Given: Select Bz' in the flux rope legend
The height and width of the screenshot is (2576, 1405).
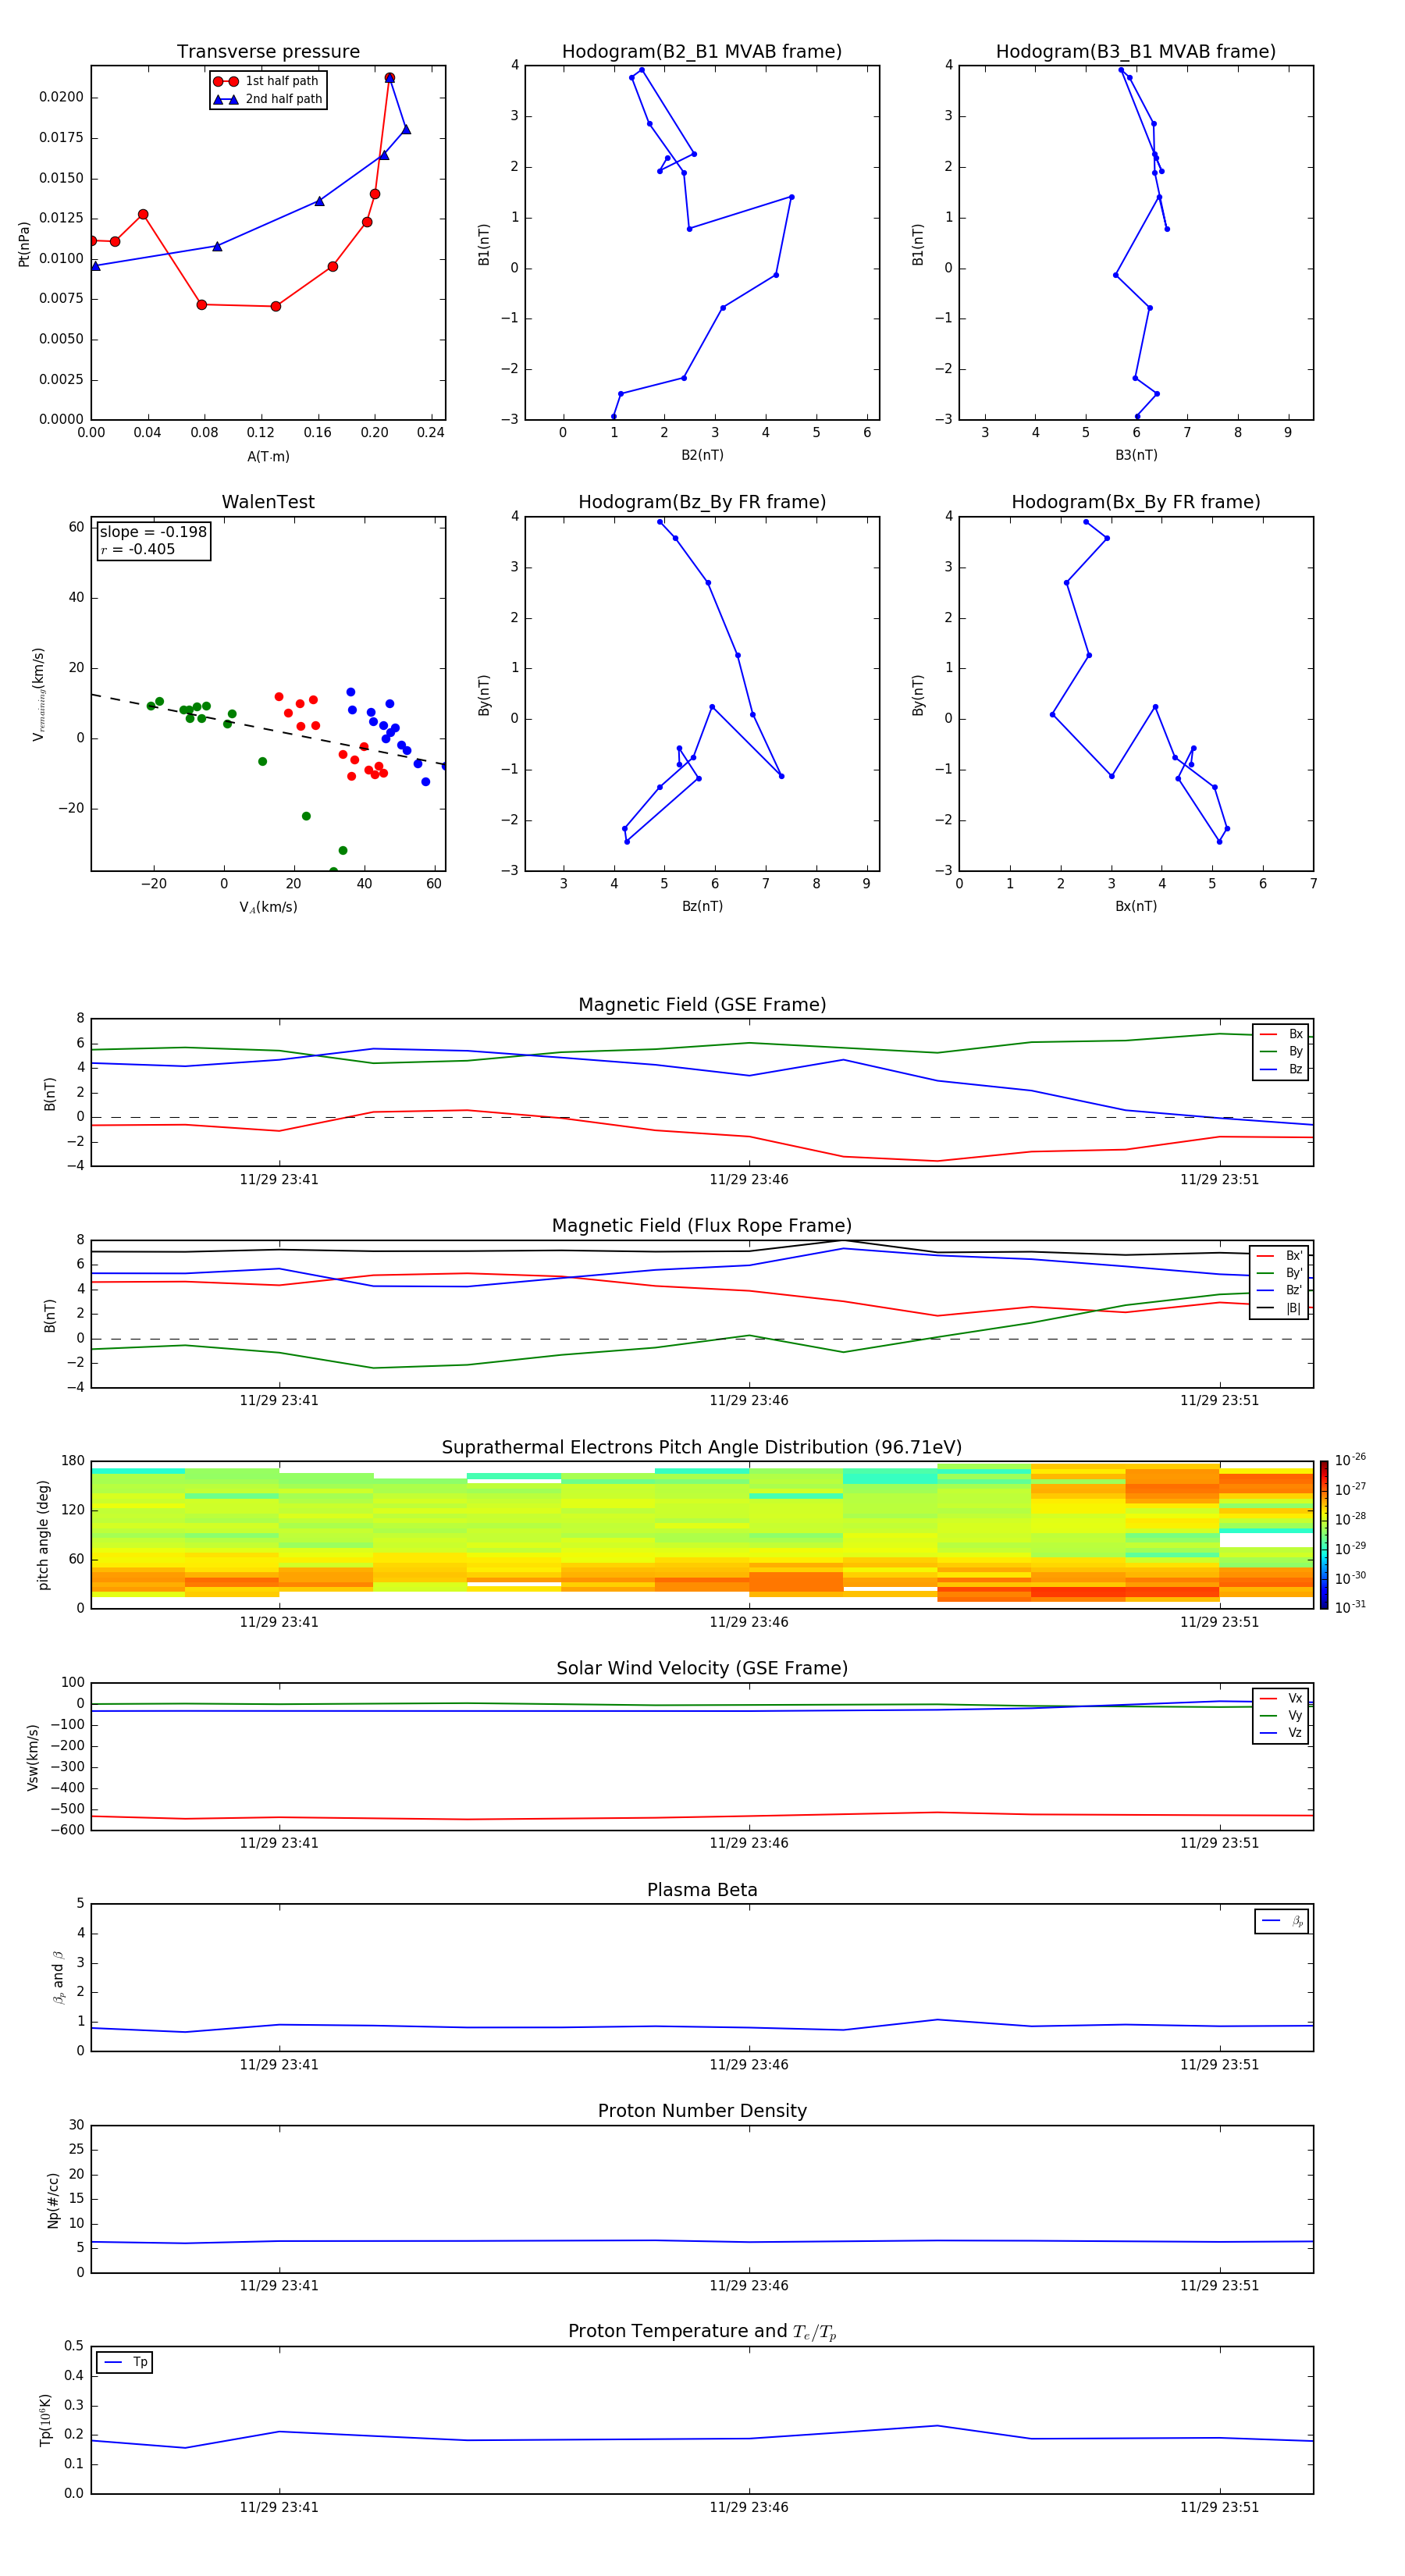Looking at the screenshot, I should point(1280,1290).
